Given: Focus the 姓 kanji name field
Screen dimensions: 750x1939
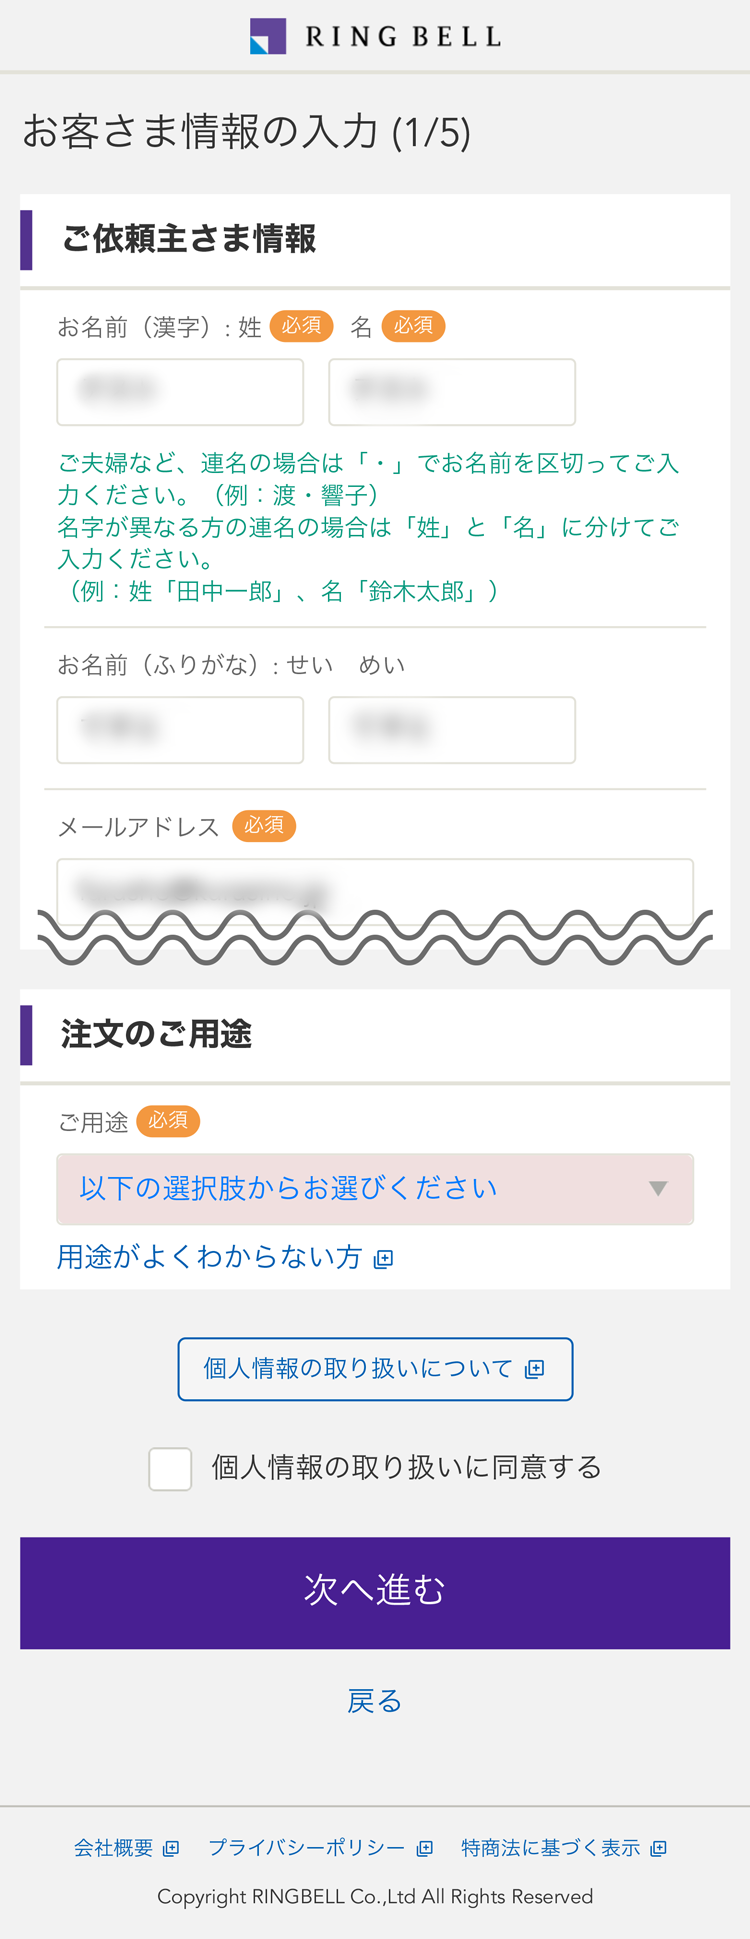Looking at the screenshot, I should click(x=180, y=392).
